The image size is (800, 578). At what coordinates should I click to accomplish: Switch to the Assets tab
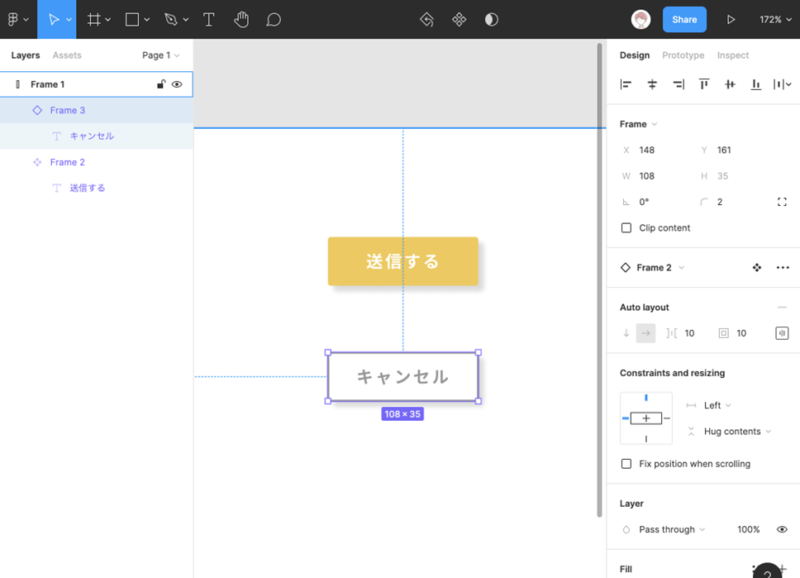pyautogui.click(x=67, y=56)
